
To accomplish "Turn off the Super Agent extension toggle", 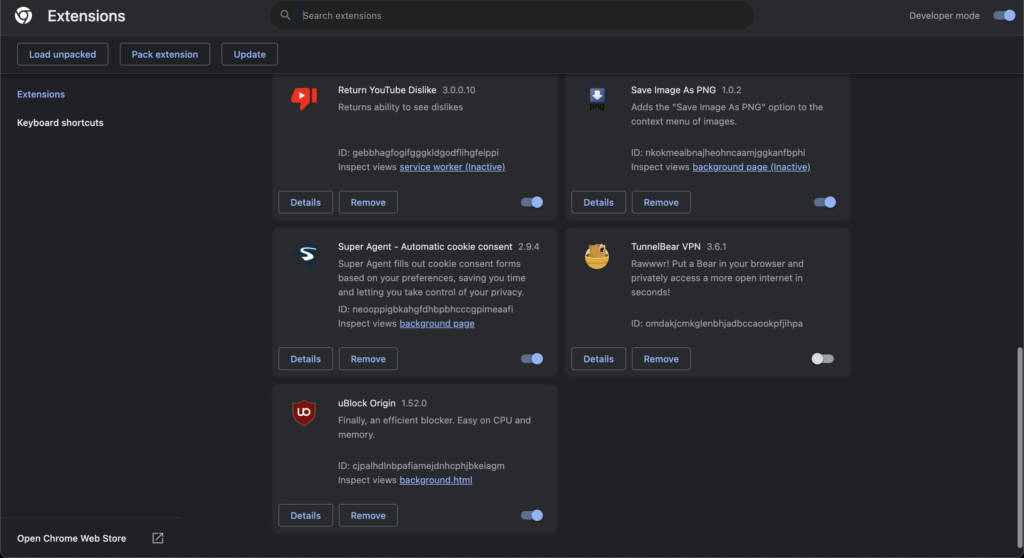I will pyautogui.click(x=532, y=359).
